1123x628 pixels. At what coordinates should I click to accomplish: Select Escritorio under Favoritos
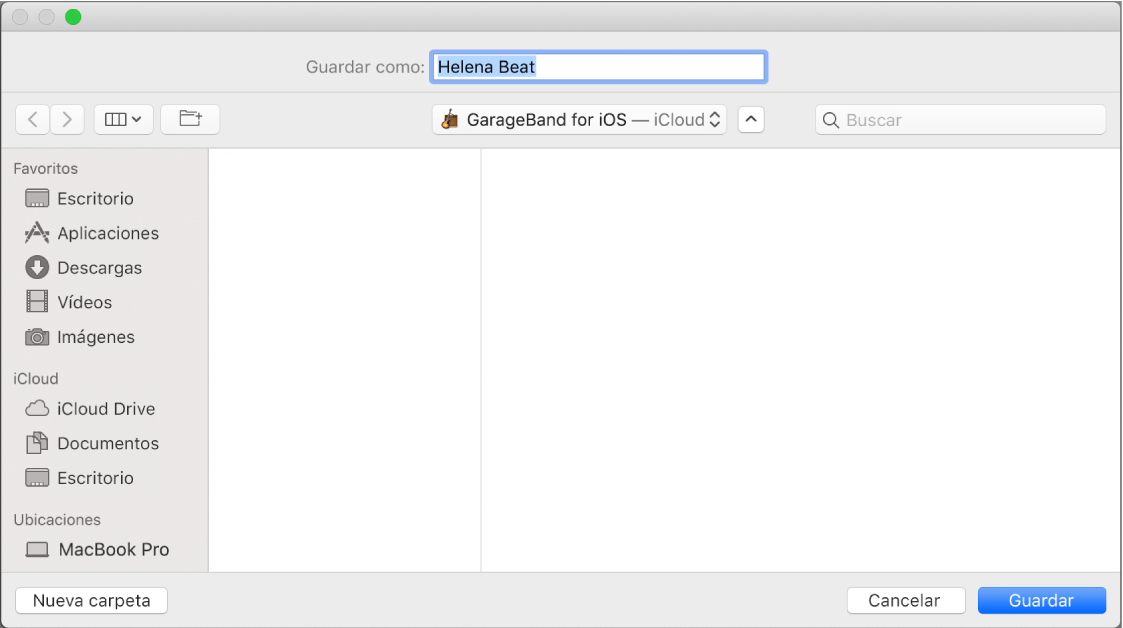coord(95,199)
